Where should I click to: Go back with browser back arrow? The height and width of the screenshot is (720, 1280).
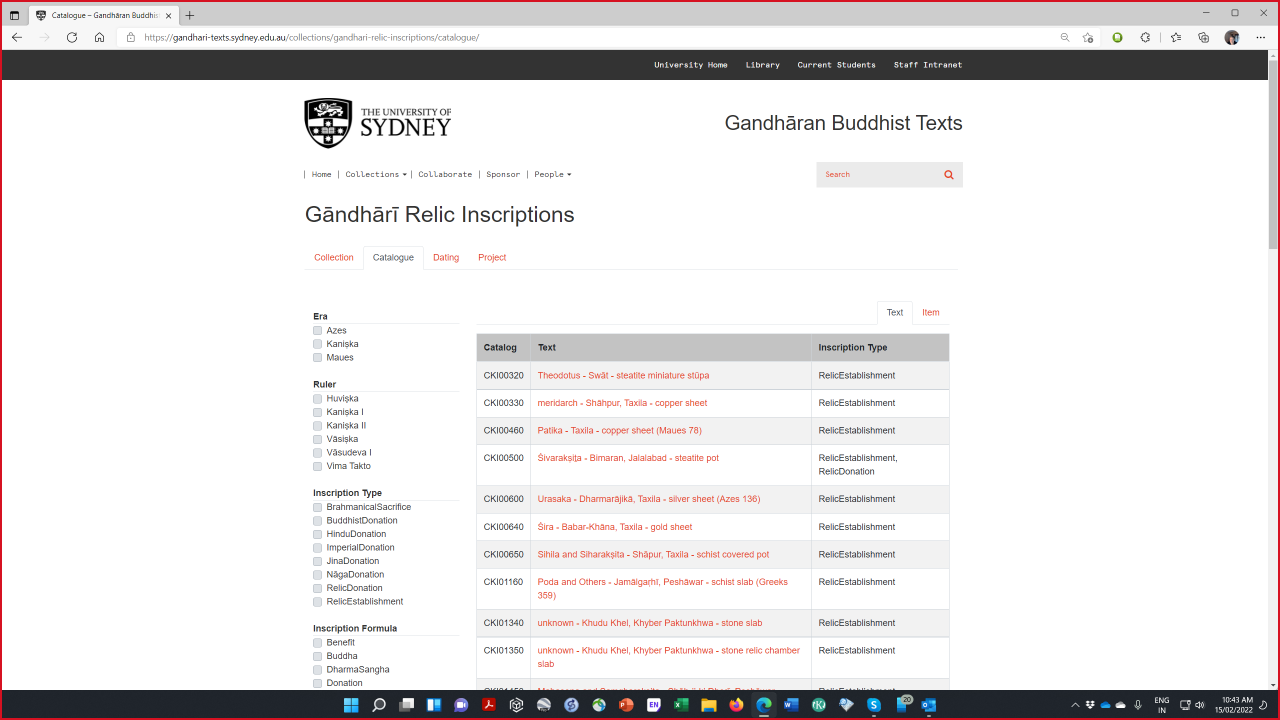(17, 37)
